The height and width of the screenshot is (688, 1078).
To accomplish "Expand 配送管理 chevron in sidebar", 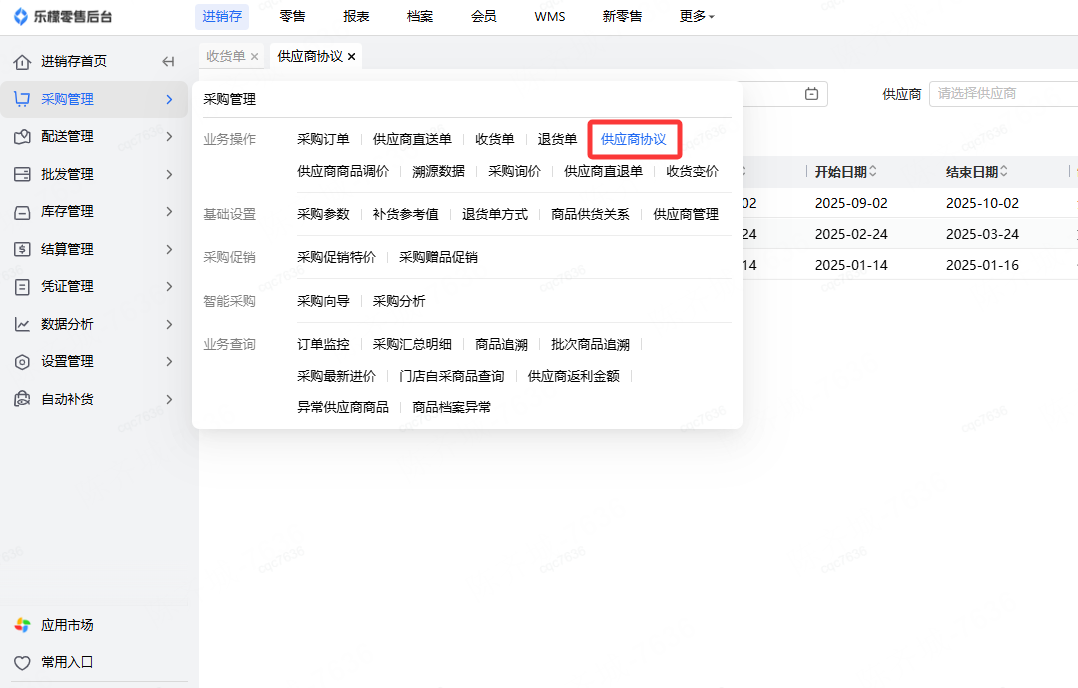I will pos(169,137).
